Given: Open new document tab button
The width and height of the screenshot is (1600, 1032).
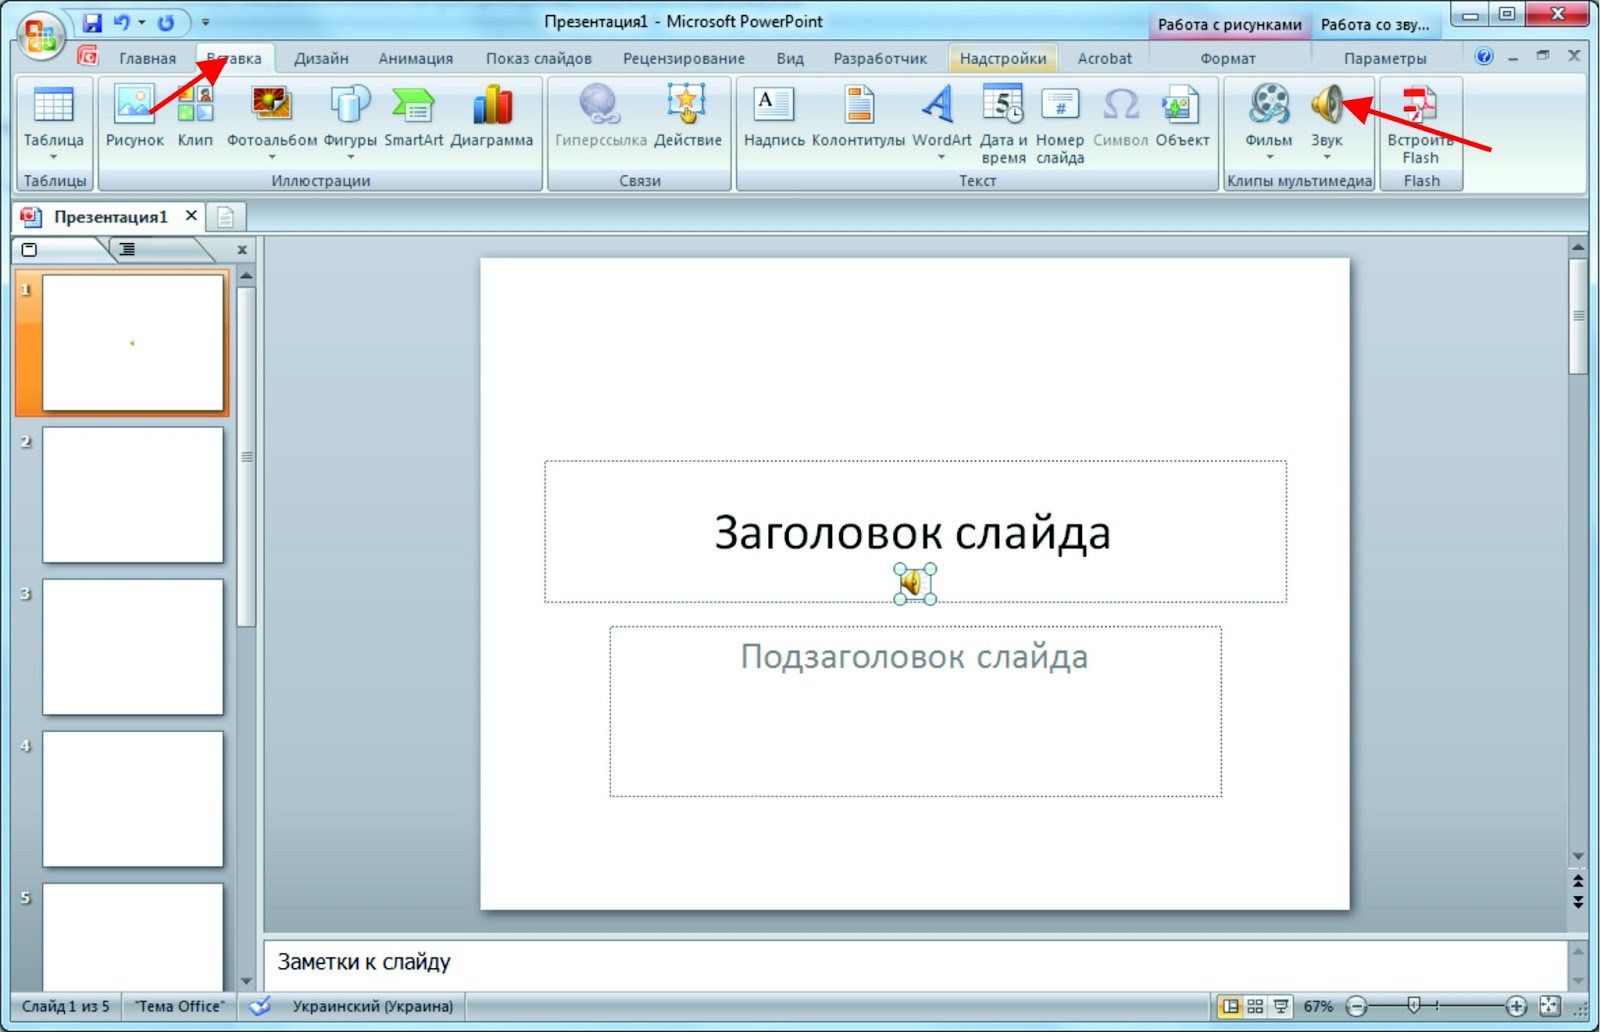Looking at the screenshot, I should pos(226,216).
